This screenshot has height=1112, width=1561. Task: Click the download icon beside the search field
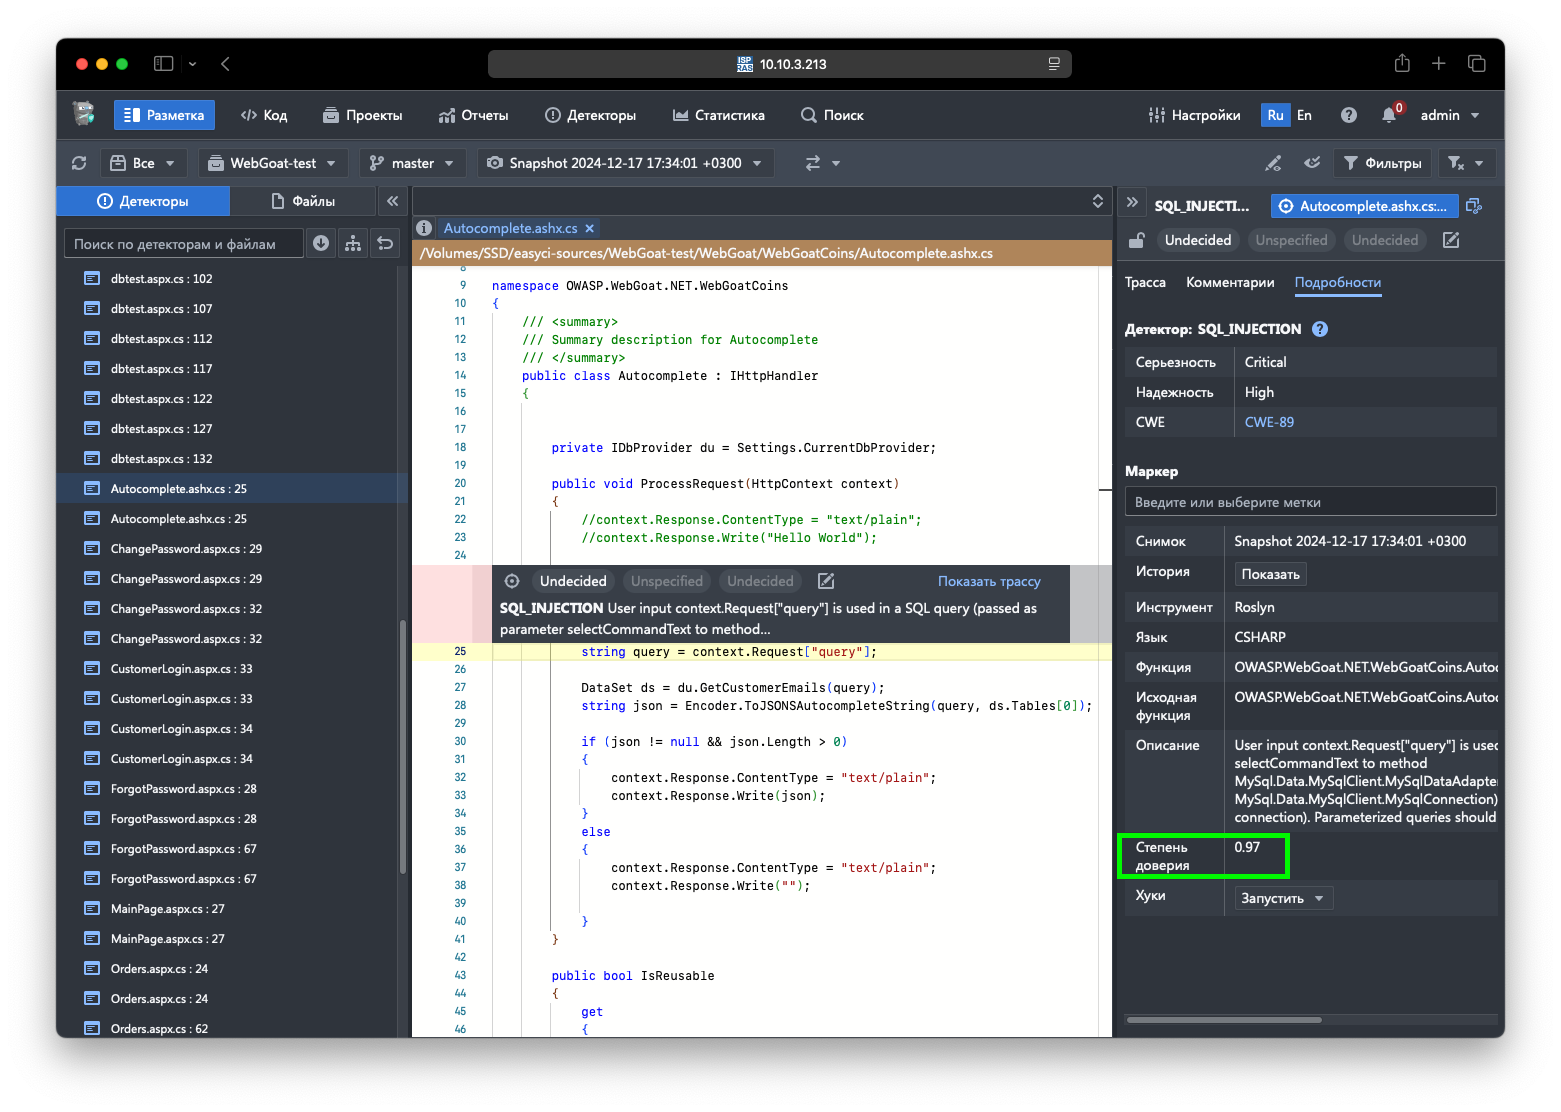[x=321, y=243]
